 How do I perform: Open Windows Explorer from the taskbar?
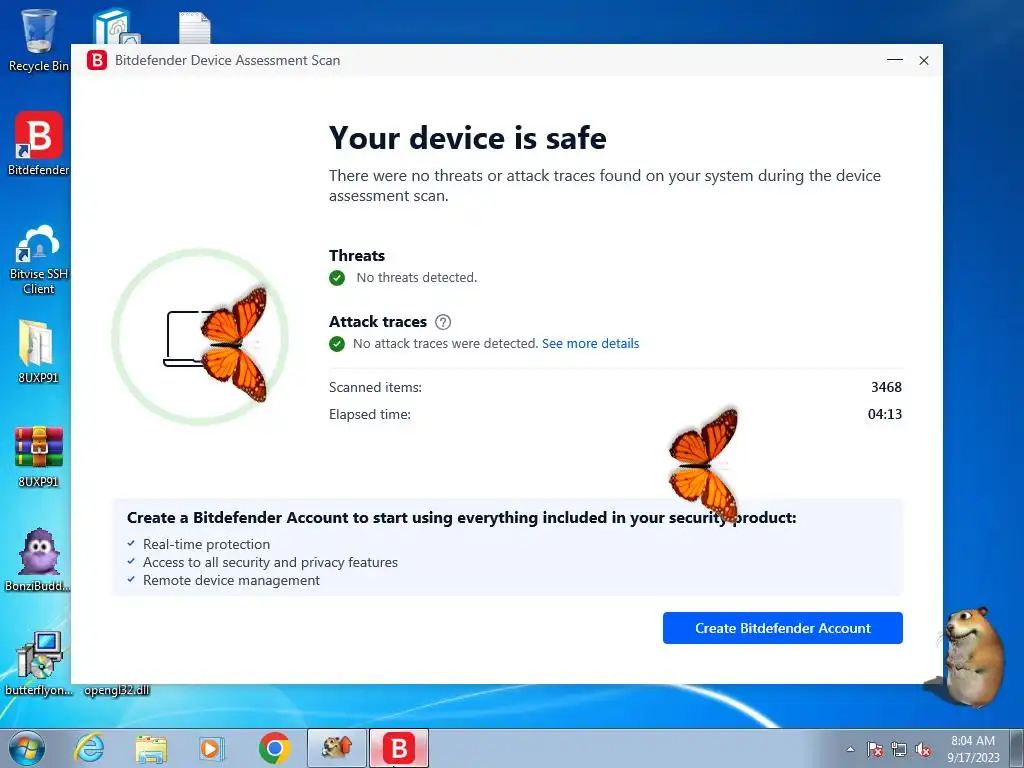click(151, 748)
